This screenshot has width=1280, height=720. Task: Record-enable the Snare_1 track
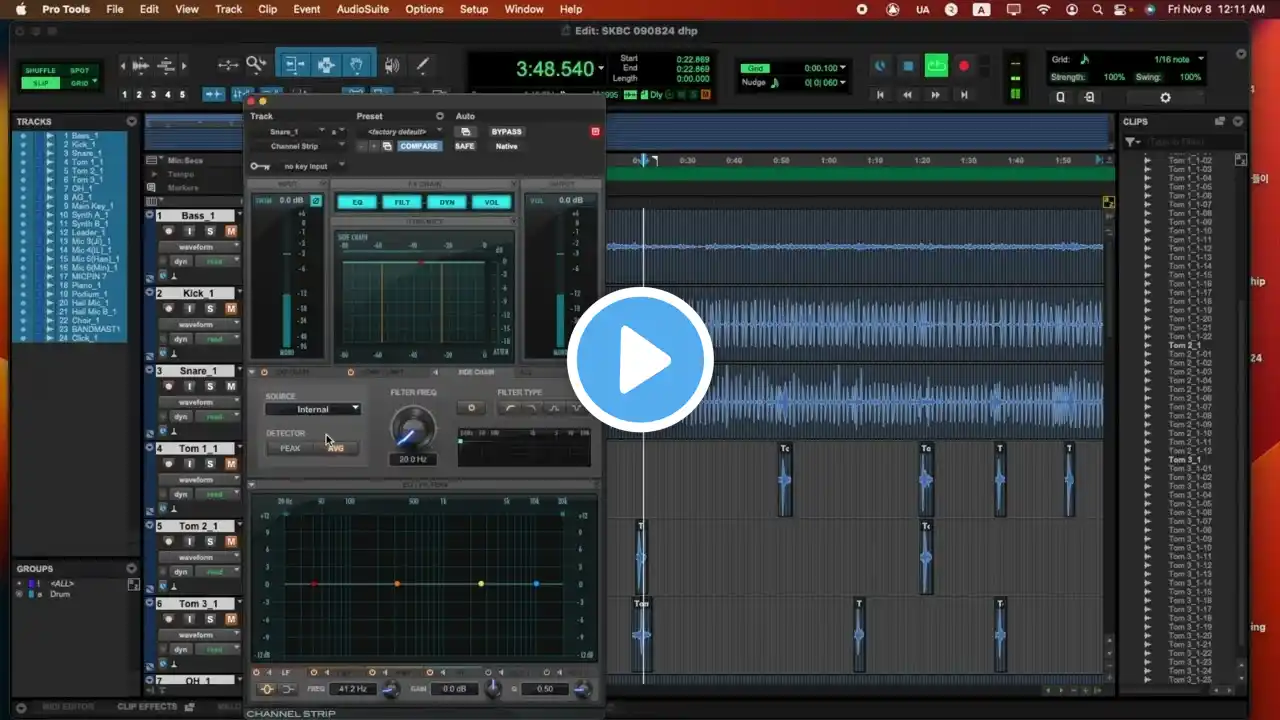pos(169,386)
